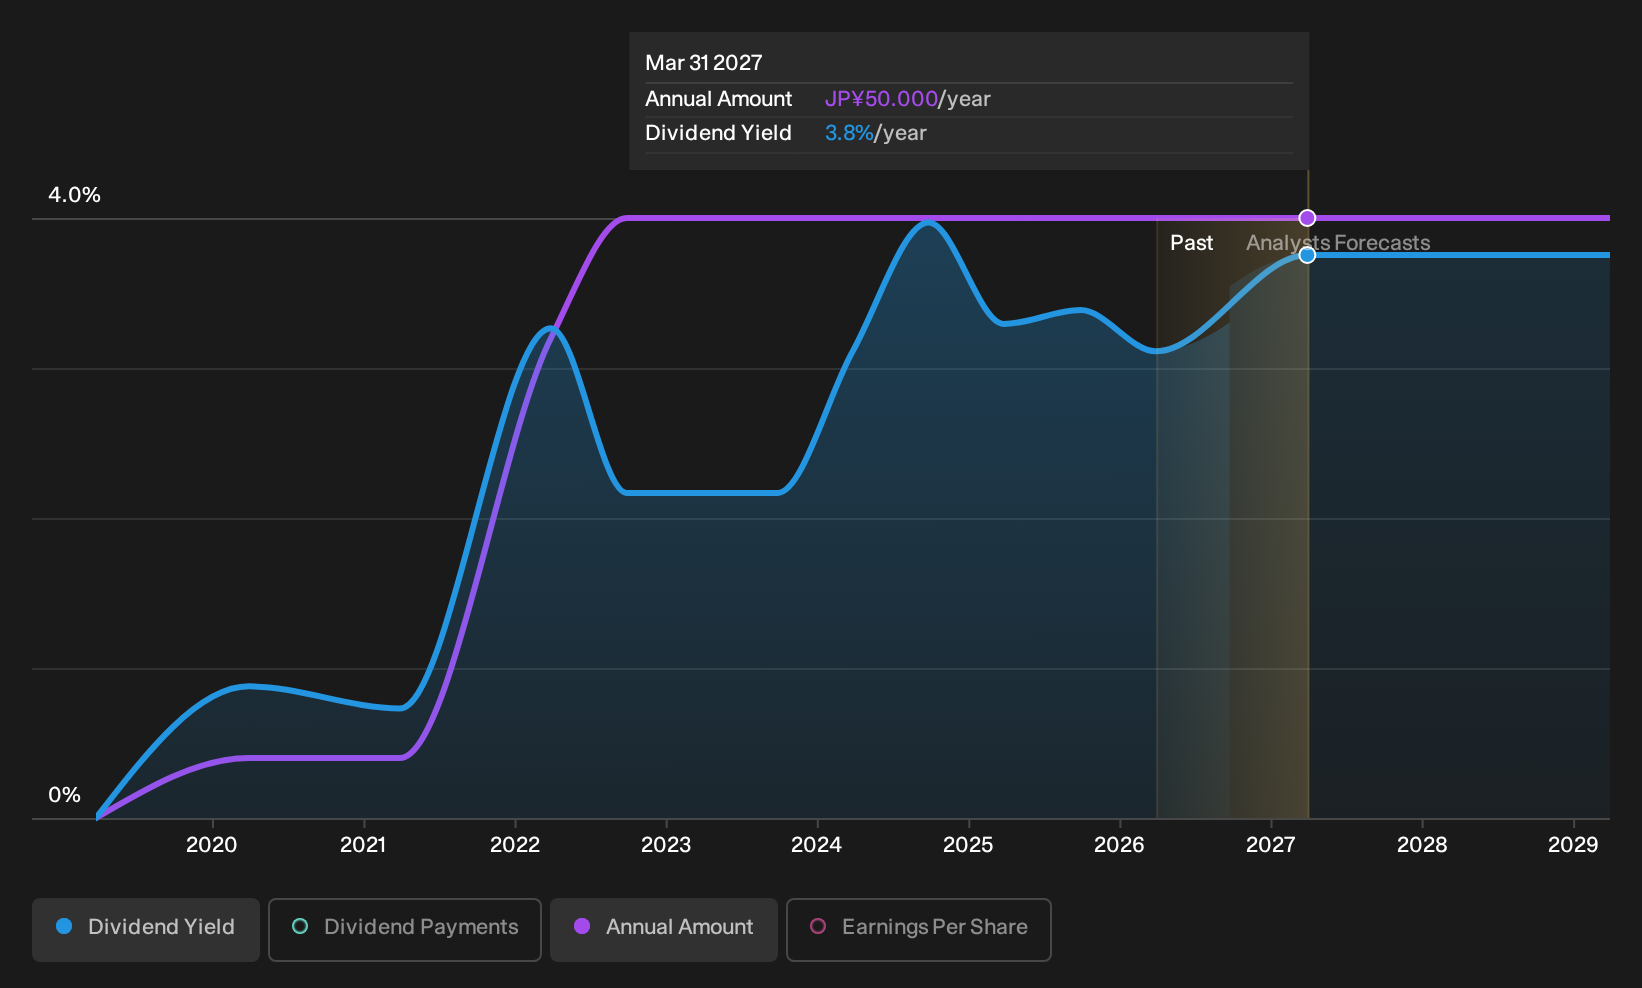Select the blue yield data point at 2027
The image size is (1642, 988).
coord(1307,255)
